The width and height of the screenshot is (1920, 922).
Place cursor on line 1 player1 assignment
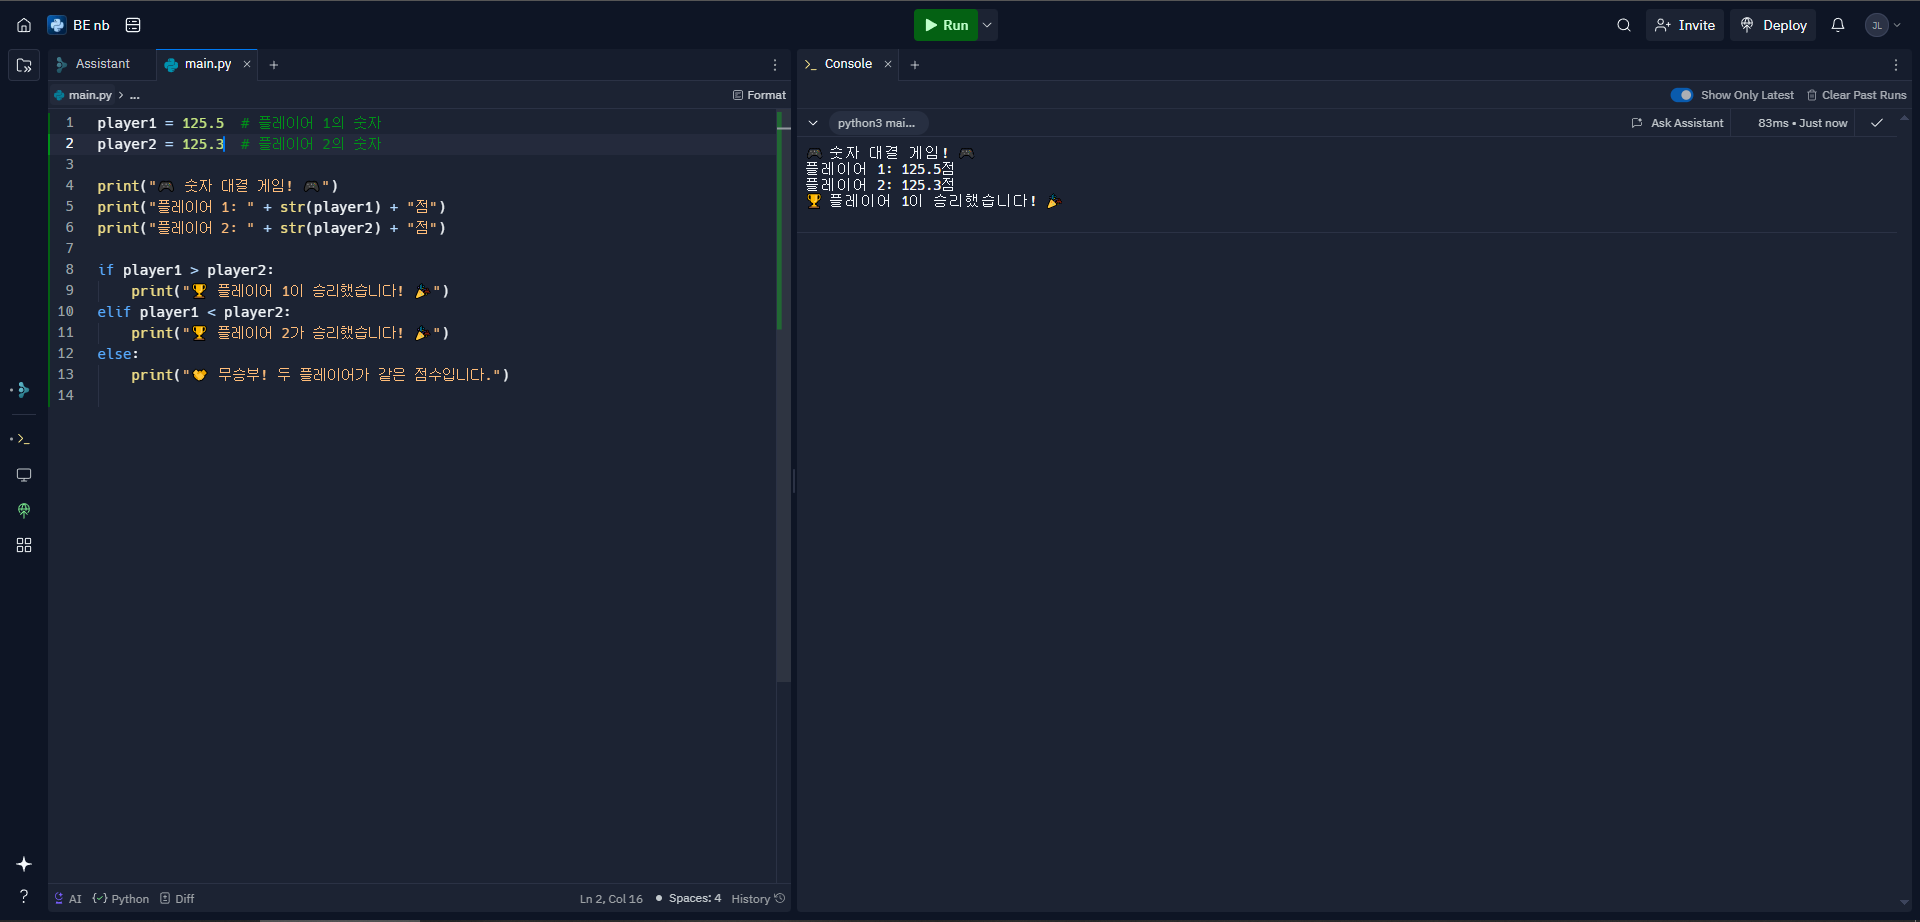[x=161, y=123]
